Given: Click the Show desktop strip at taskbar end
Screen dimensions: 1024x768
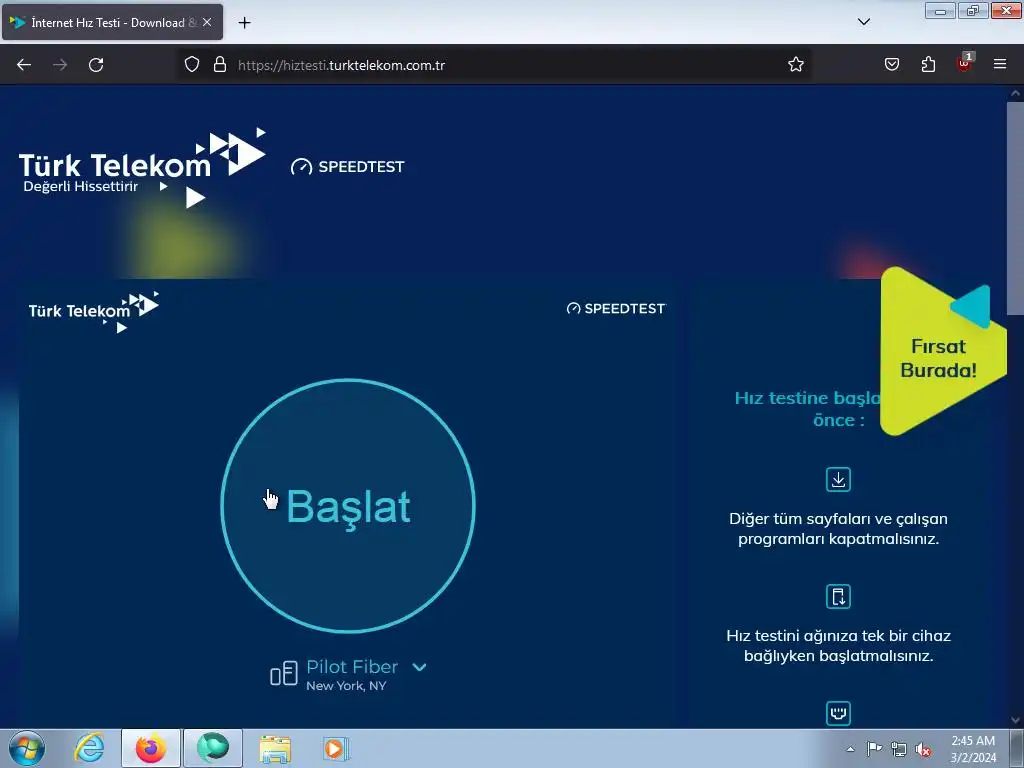Looking at the screenshot, I should [1017, 749].
